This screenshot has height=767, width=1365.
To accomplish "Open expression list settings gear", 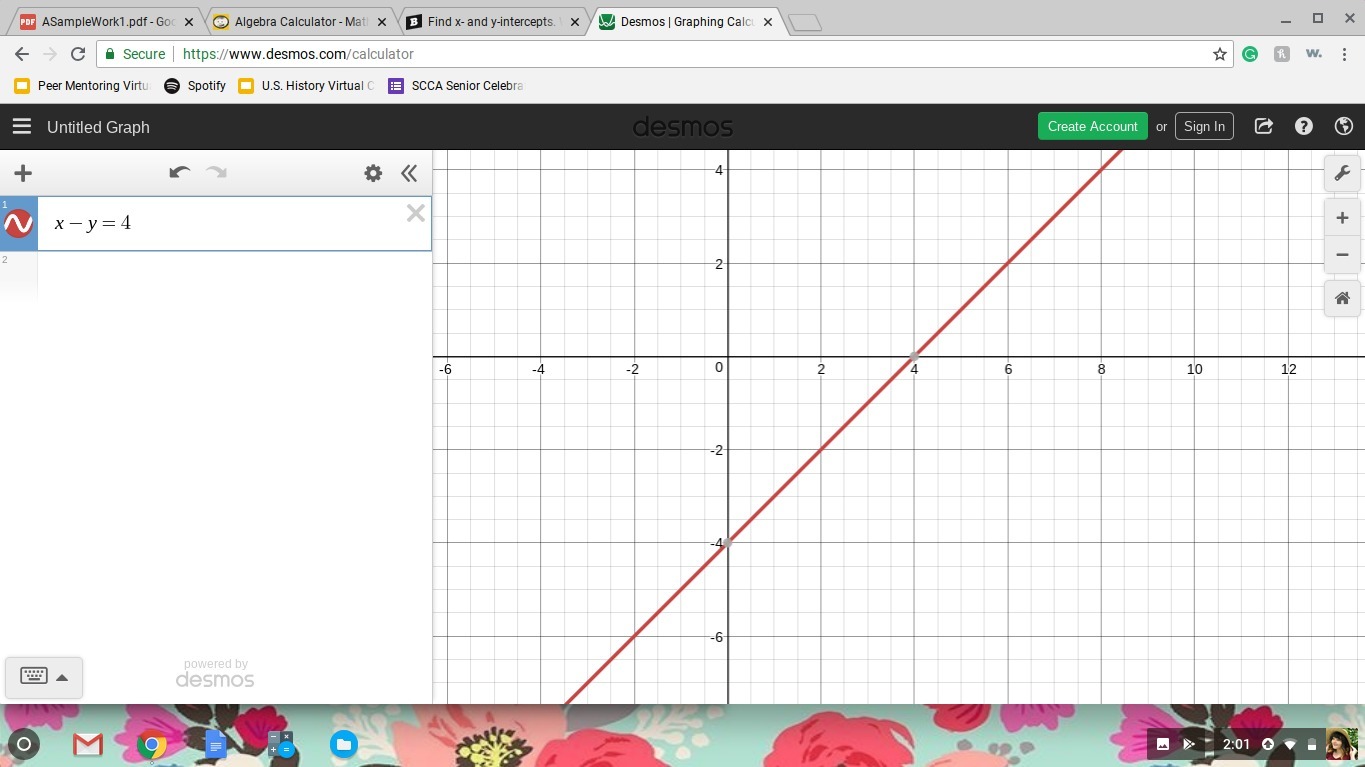I will [x=373, y=173].
